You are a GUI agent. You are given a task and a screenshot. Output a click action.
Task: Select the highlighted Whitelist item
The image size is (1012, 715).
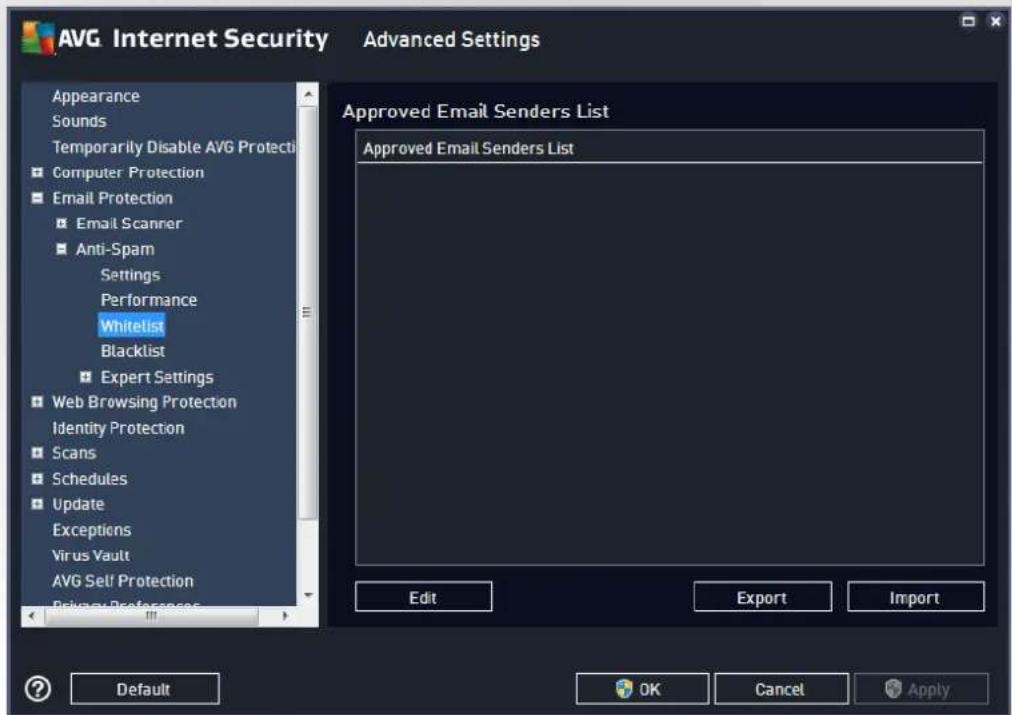pos(132,326)
